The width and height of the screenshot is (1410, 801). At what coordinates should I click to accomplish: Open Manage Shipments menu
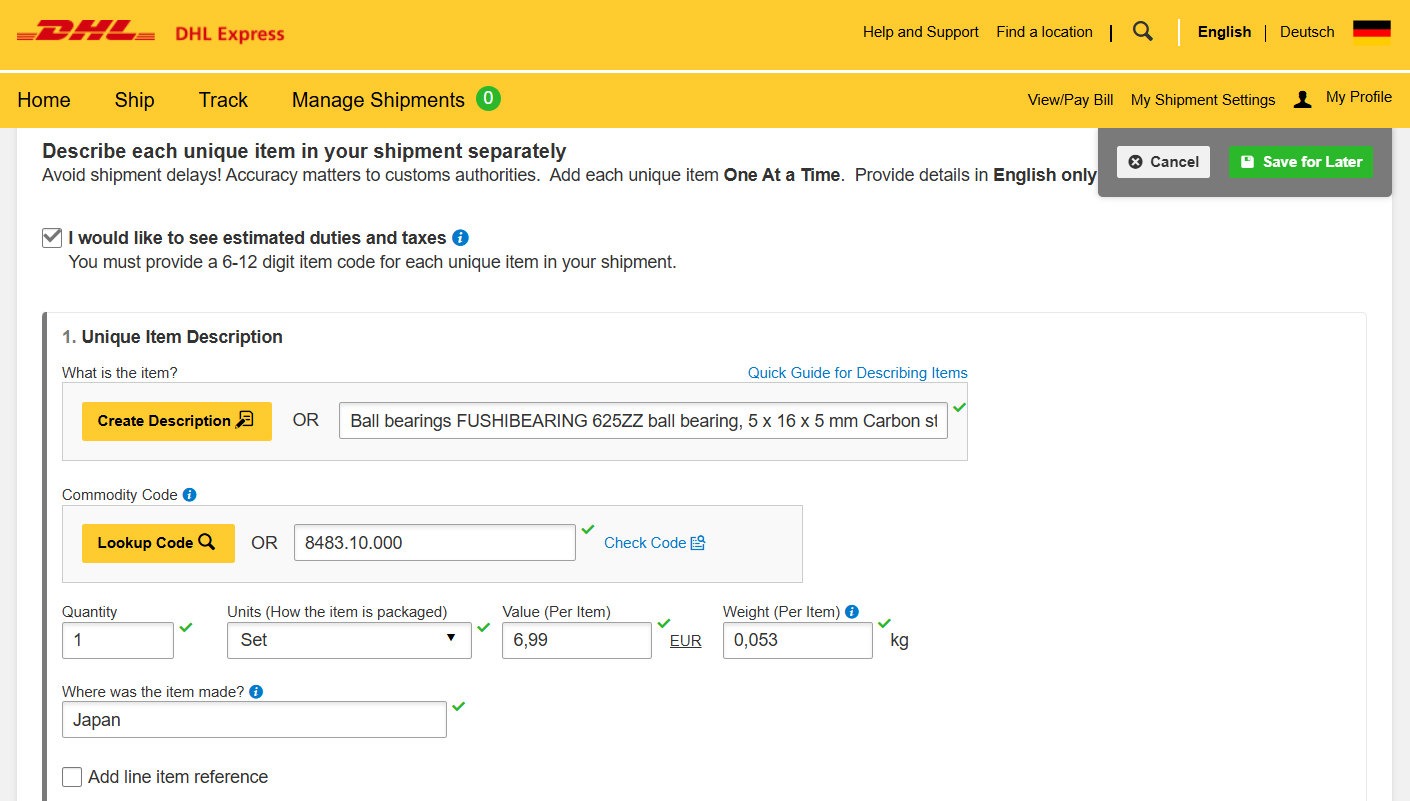378,100
